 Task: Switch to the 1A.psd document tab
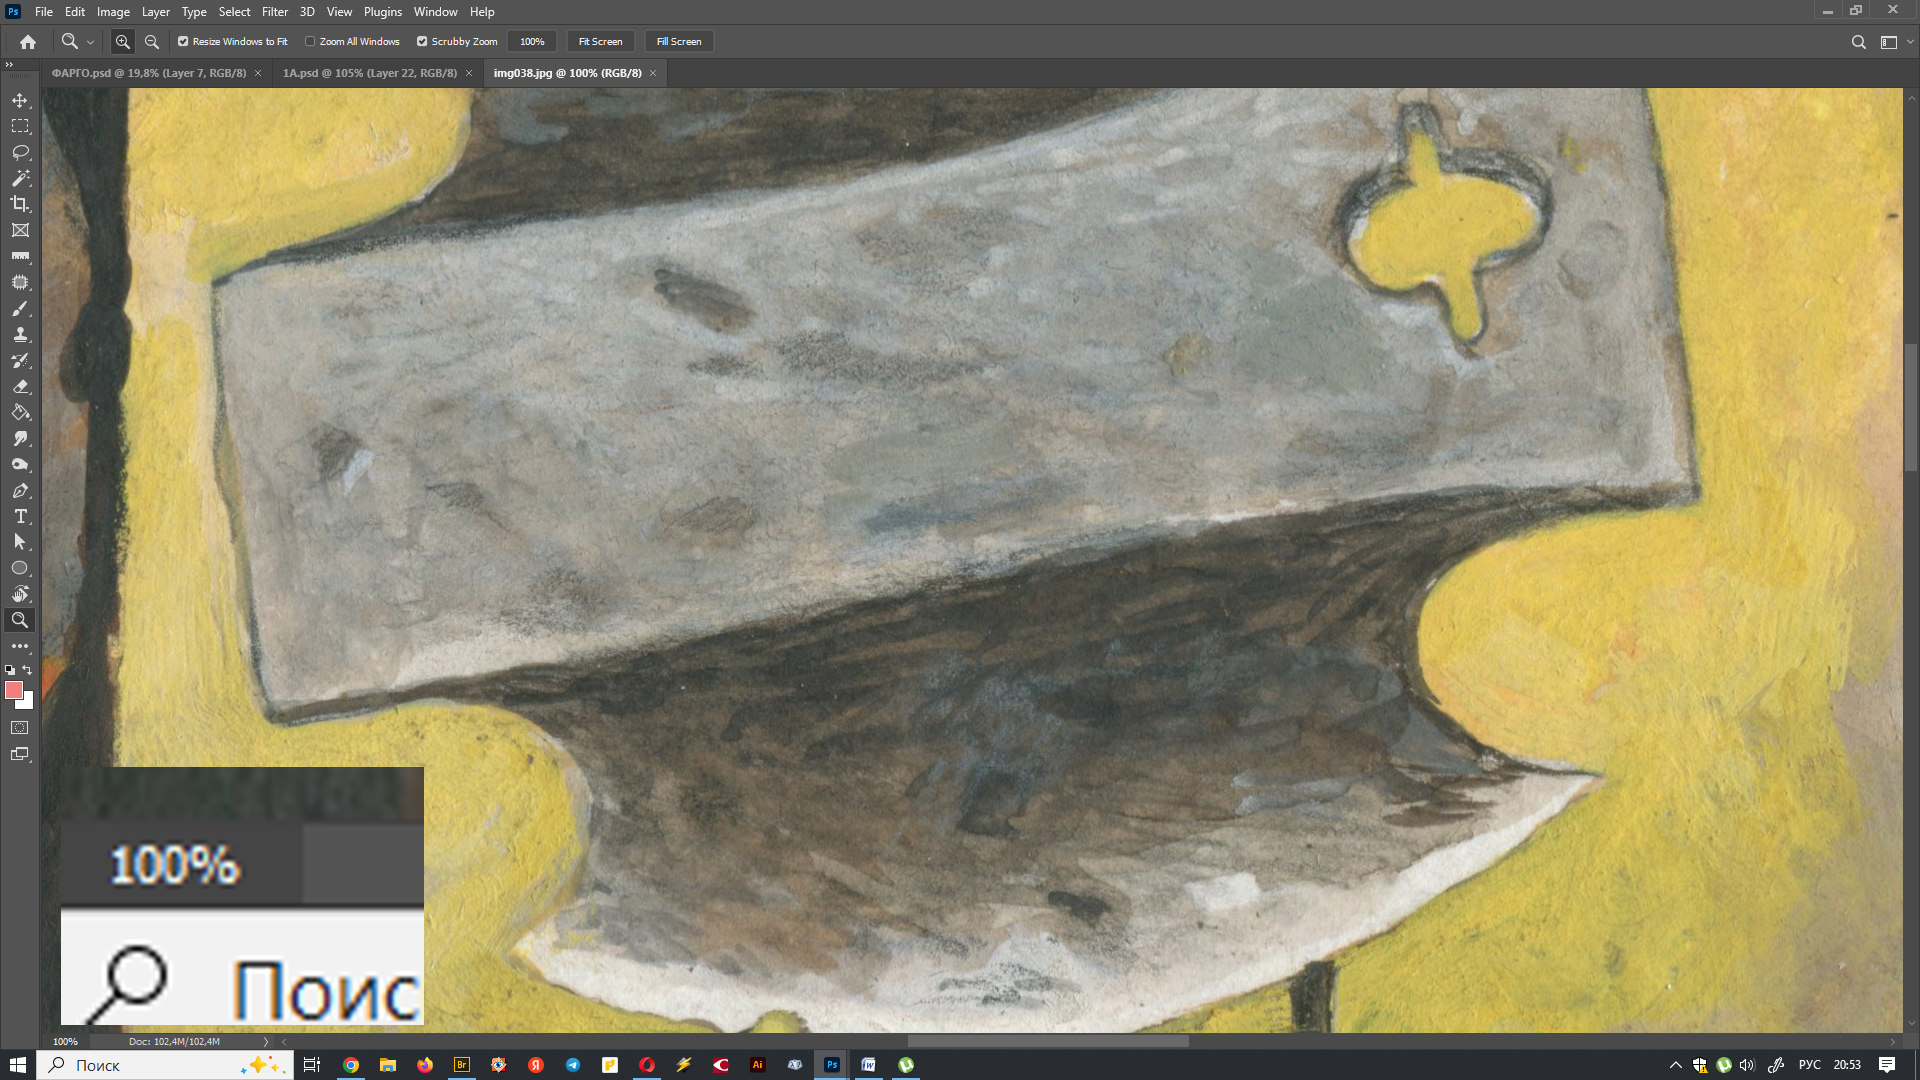369,73
